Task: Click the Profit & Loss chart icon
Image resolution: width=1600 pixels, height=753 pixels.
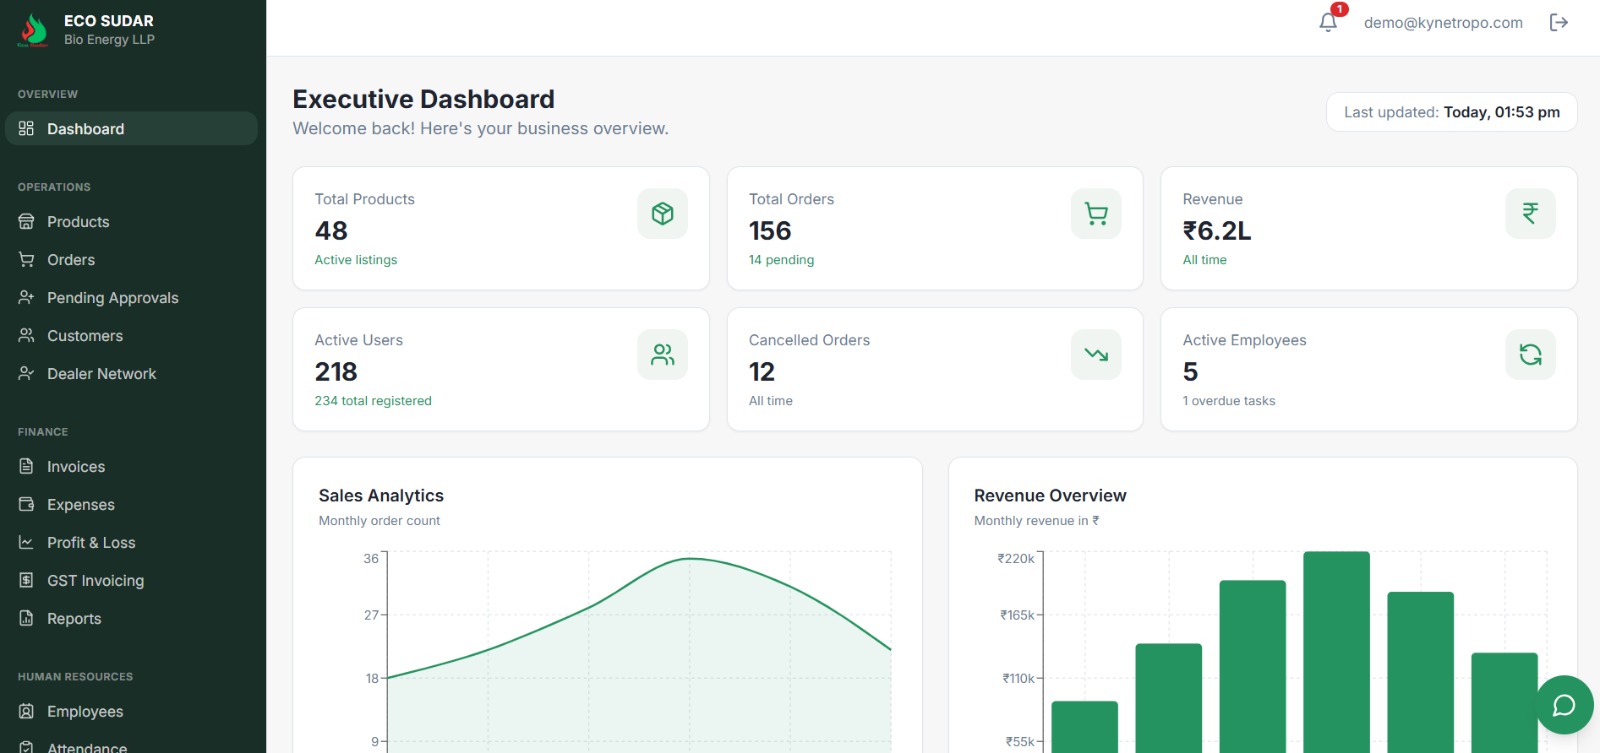Action: [26, 543]
